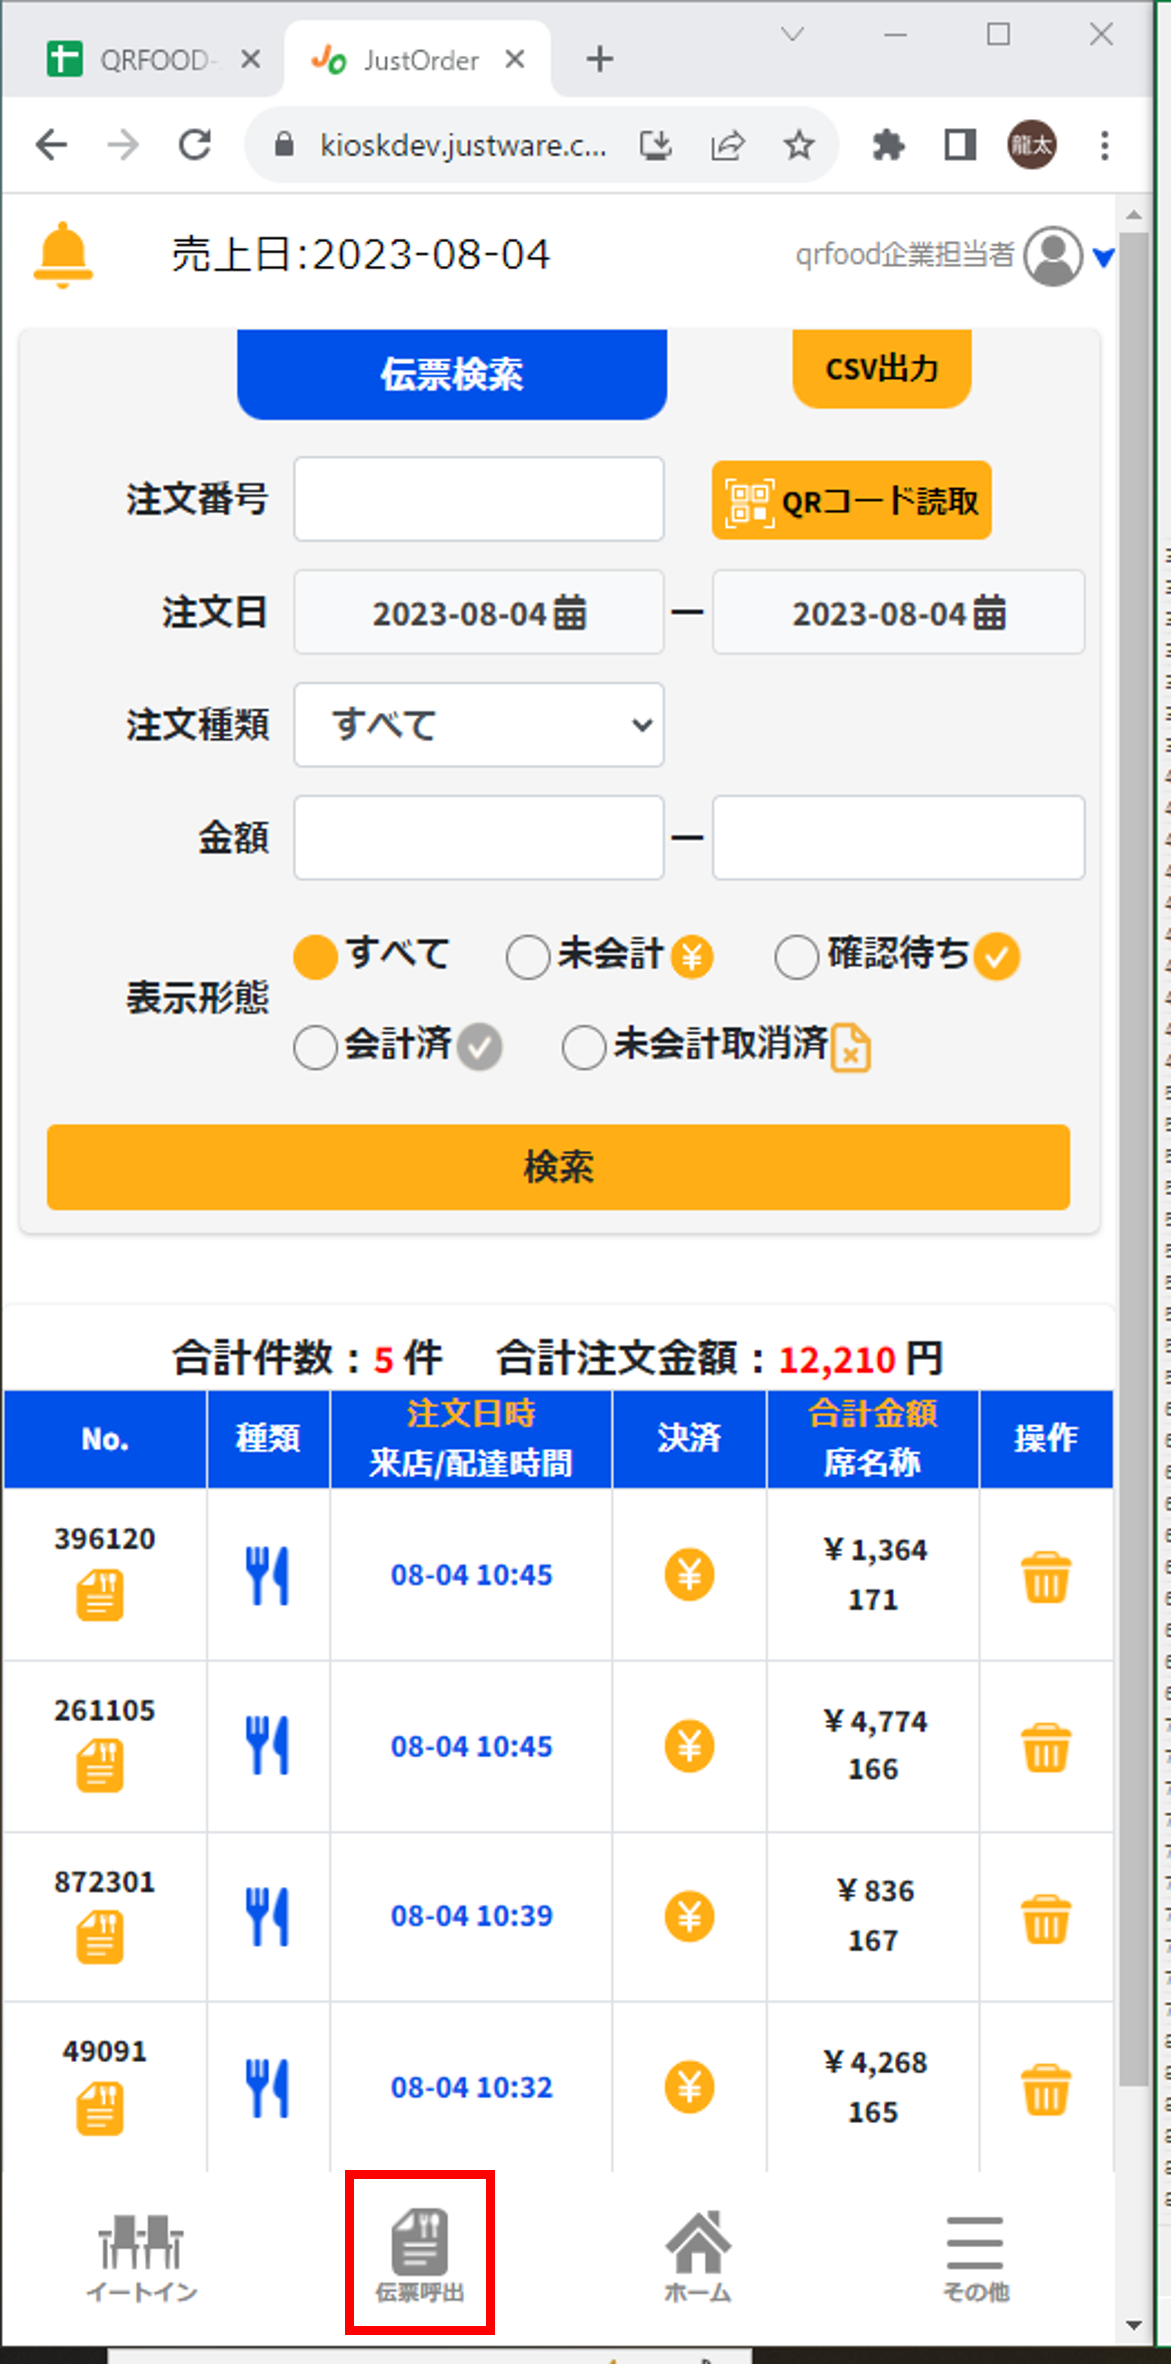Open receipt icon for order 261105

pyautogui.click(x=100, y=1765)
